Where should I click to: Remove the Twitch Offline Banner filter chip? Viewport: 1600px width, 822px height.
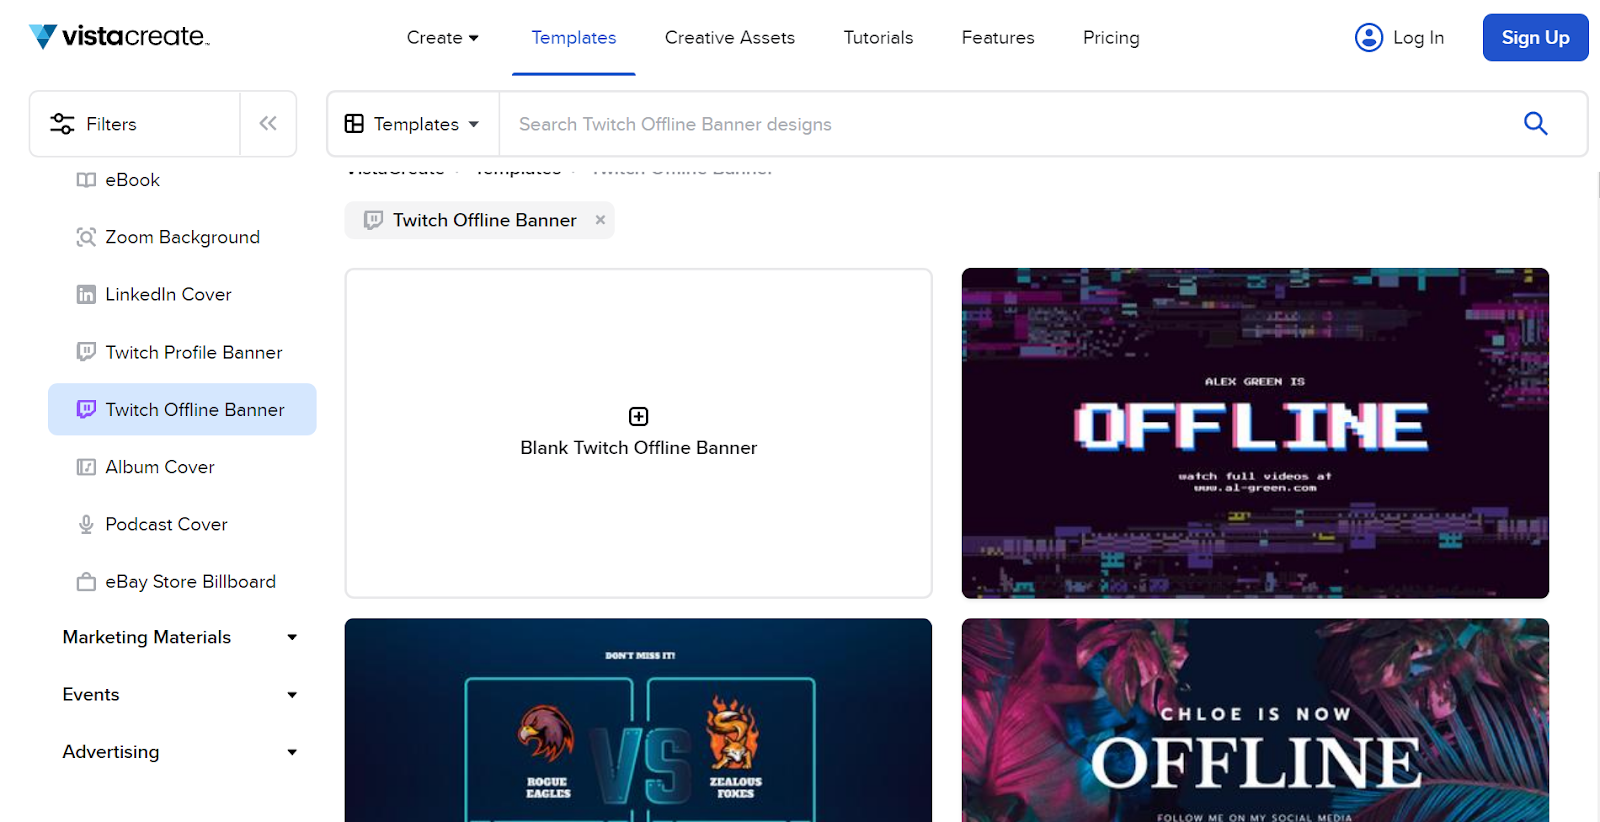pos(600,220)
